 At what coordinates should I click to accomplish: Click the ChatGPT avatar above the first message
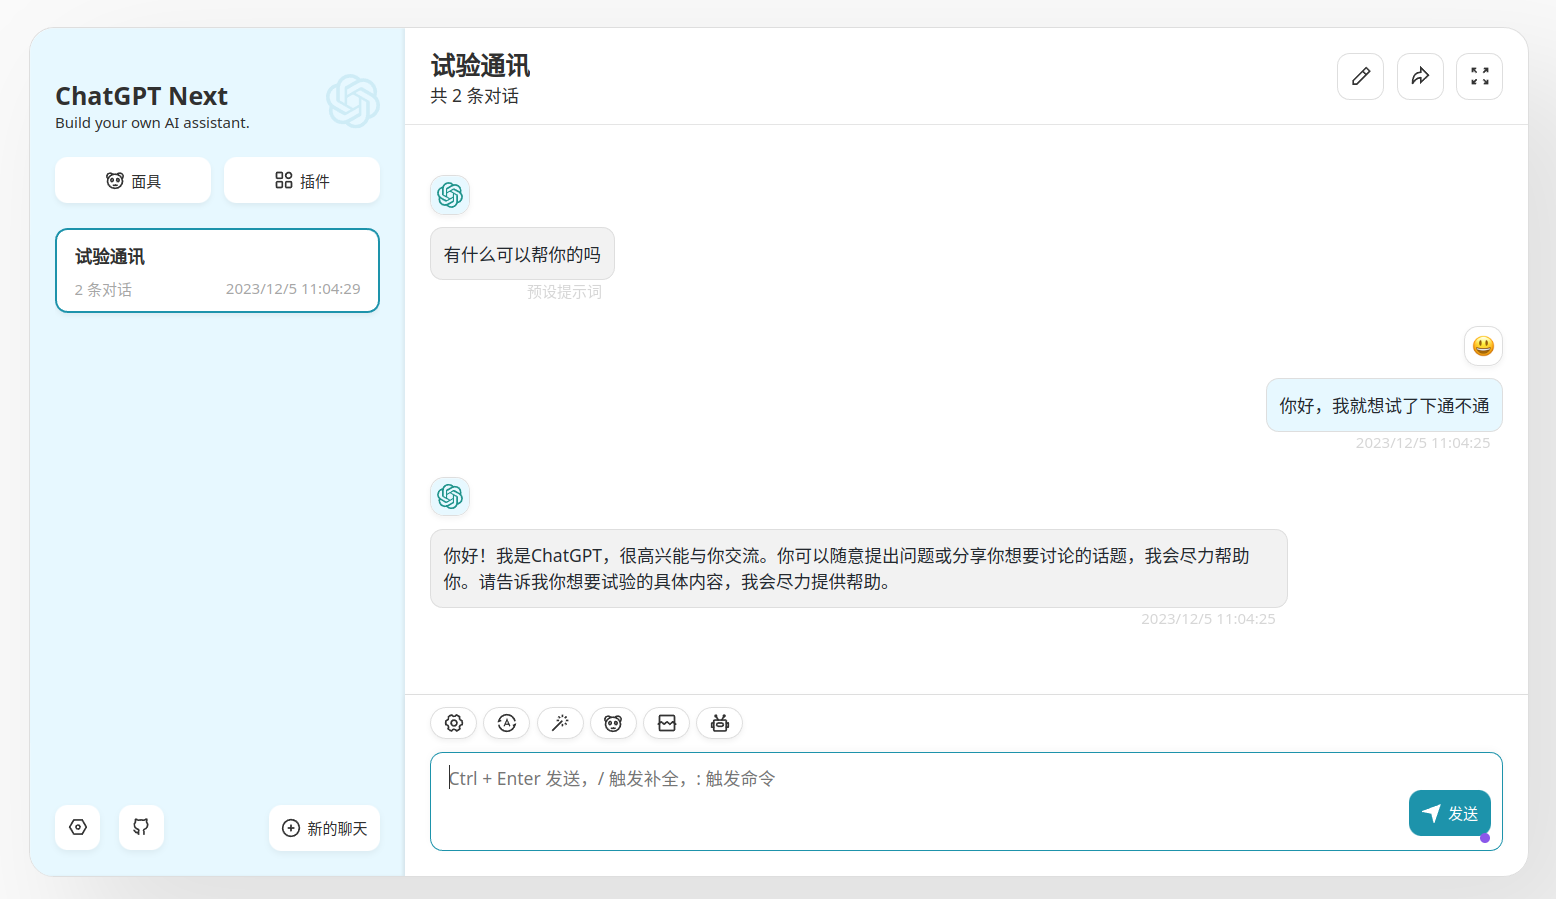[x=450, y=195]
